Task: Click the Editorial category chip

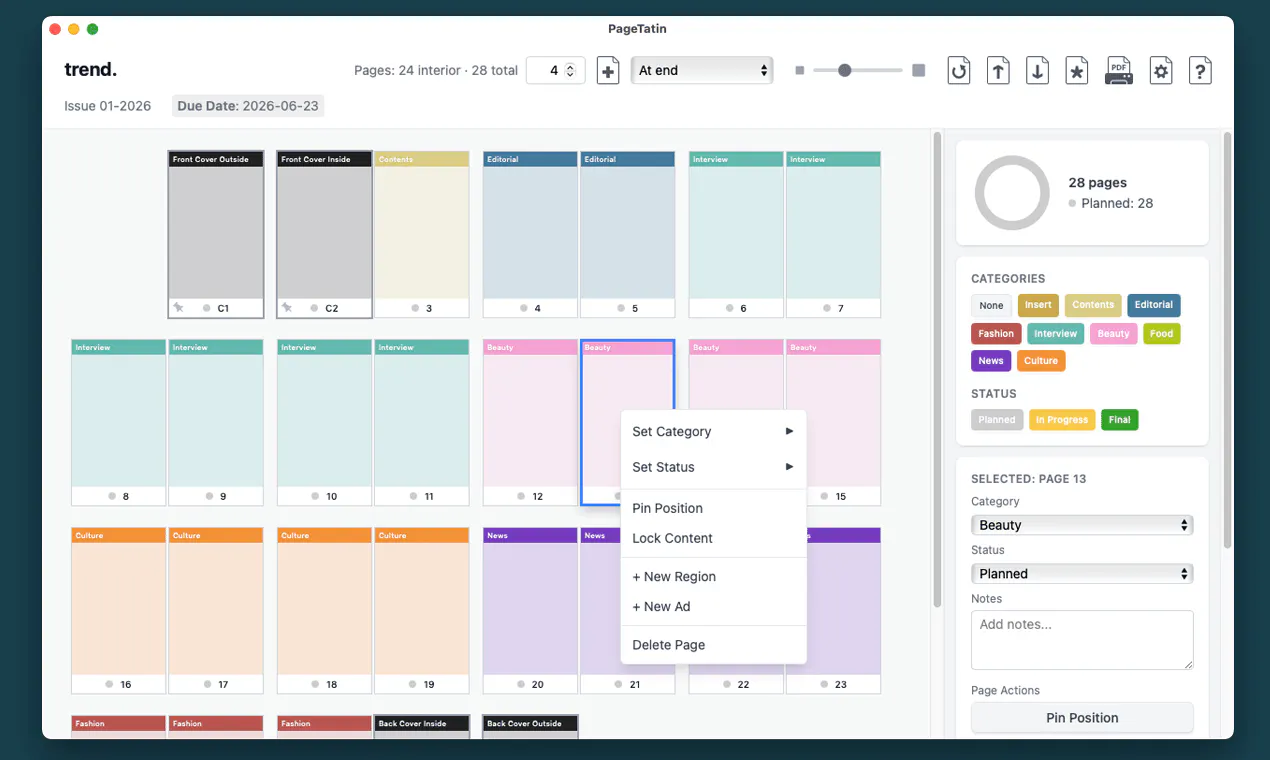Action: 1154,305
